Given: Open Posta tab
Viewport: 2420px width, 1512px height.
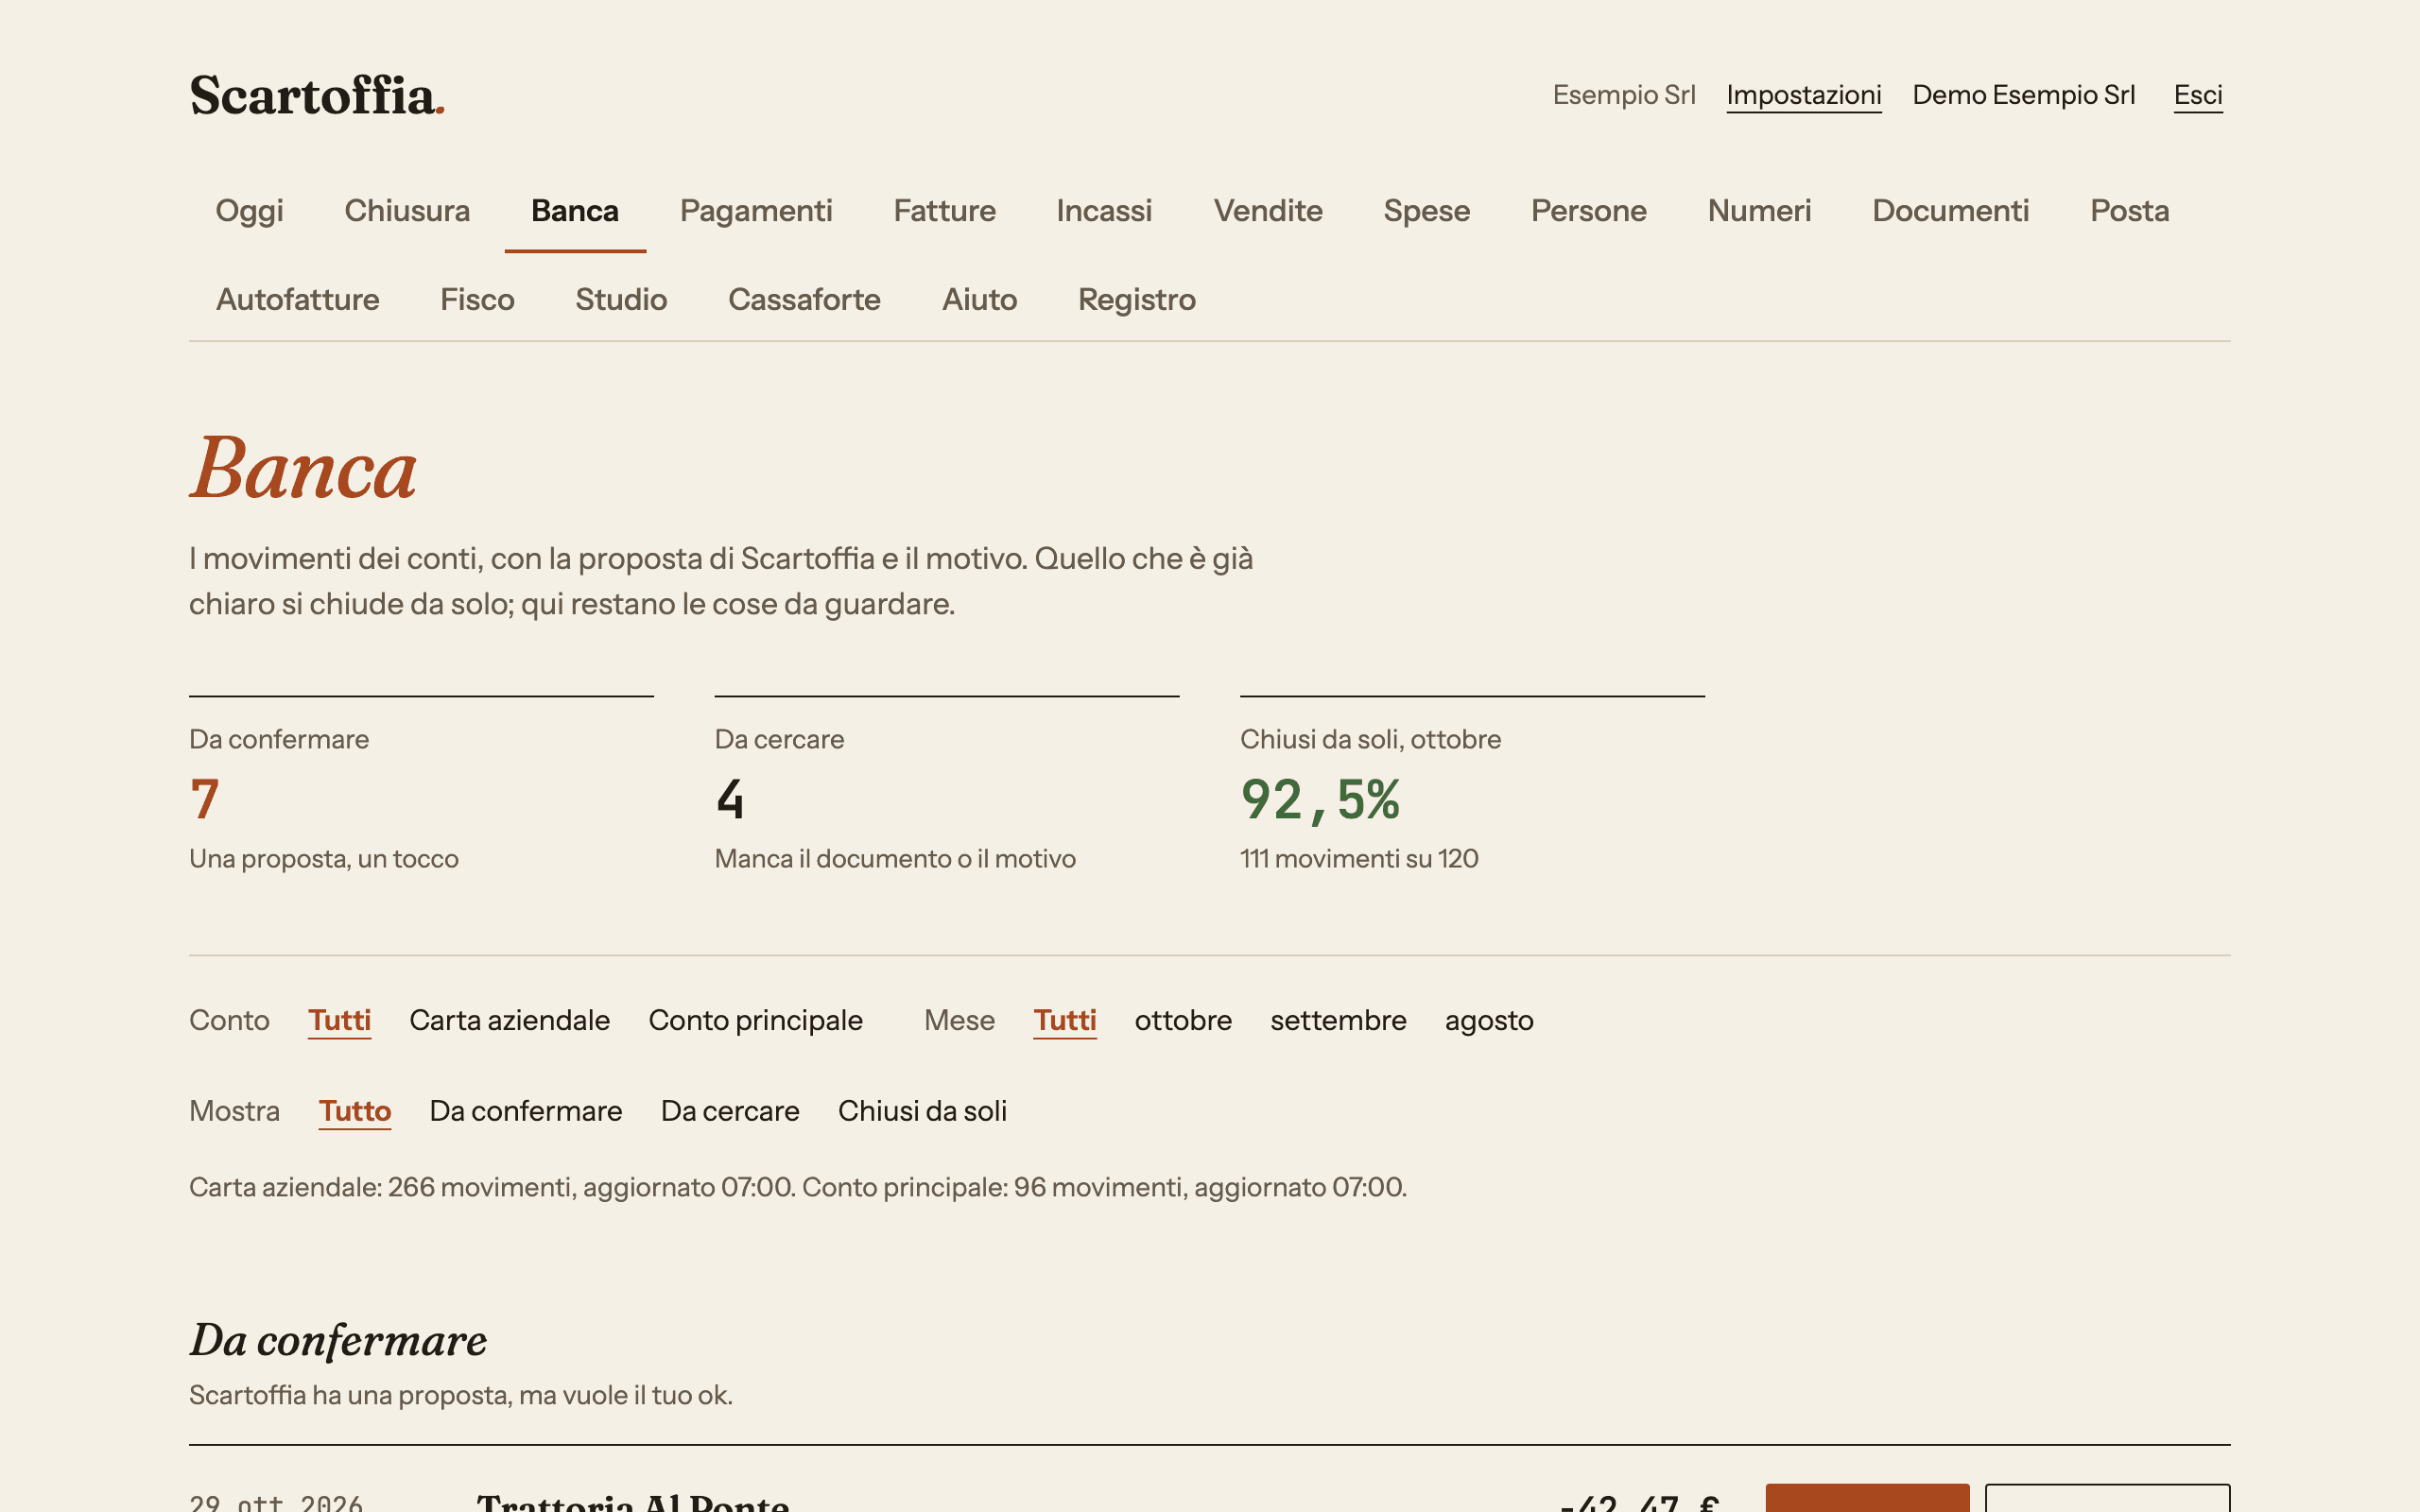Looking at the screenshot, I should coord(2129,210).
